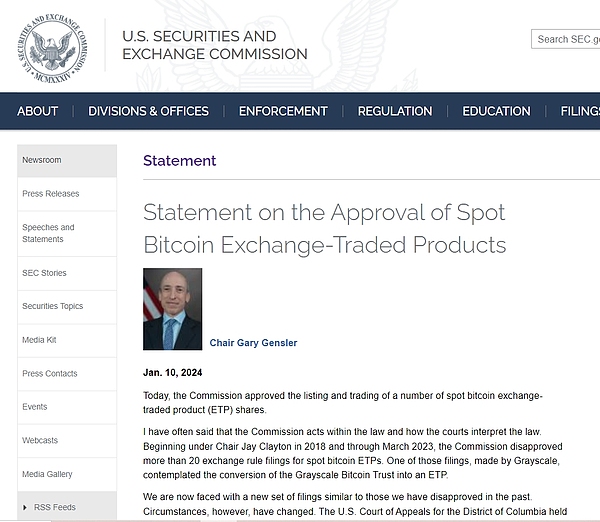Screen dimensions: 600x522
Task: Go to Events page
Action: pos(35,407)
